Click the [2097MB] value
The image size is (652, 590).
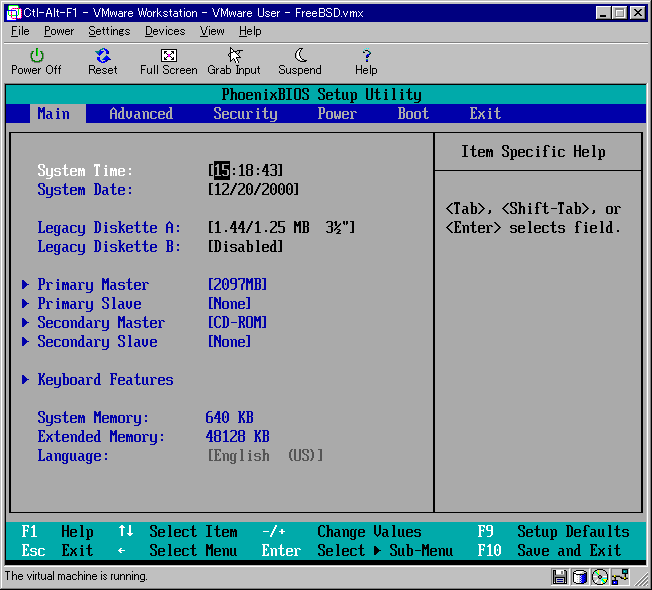(237, 285)
